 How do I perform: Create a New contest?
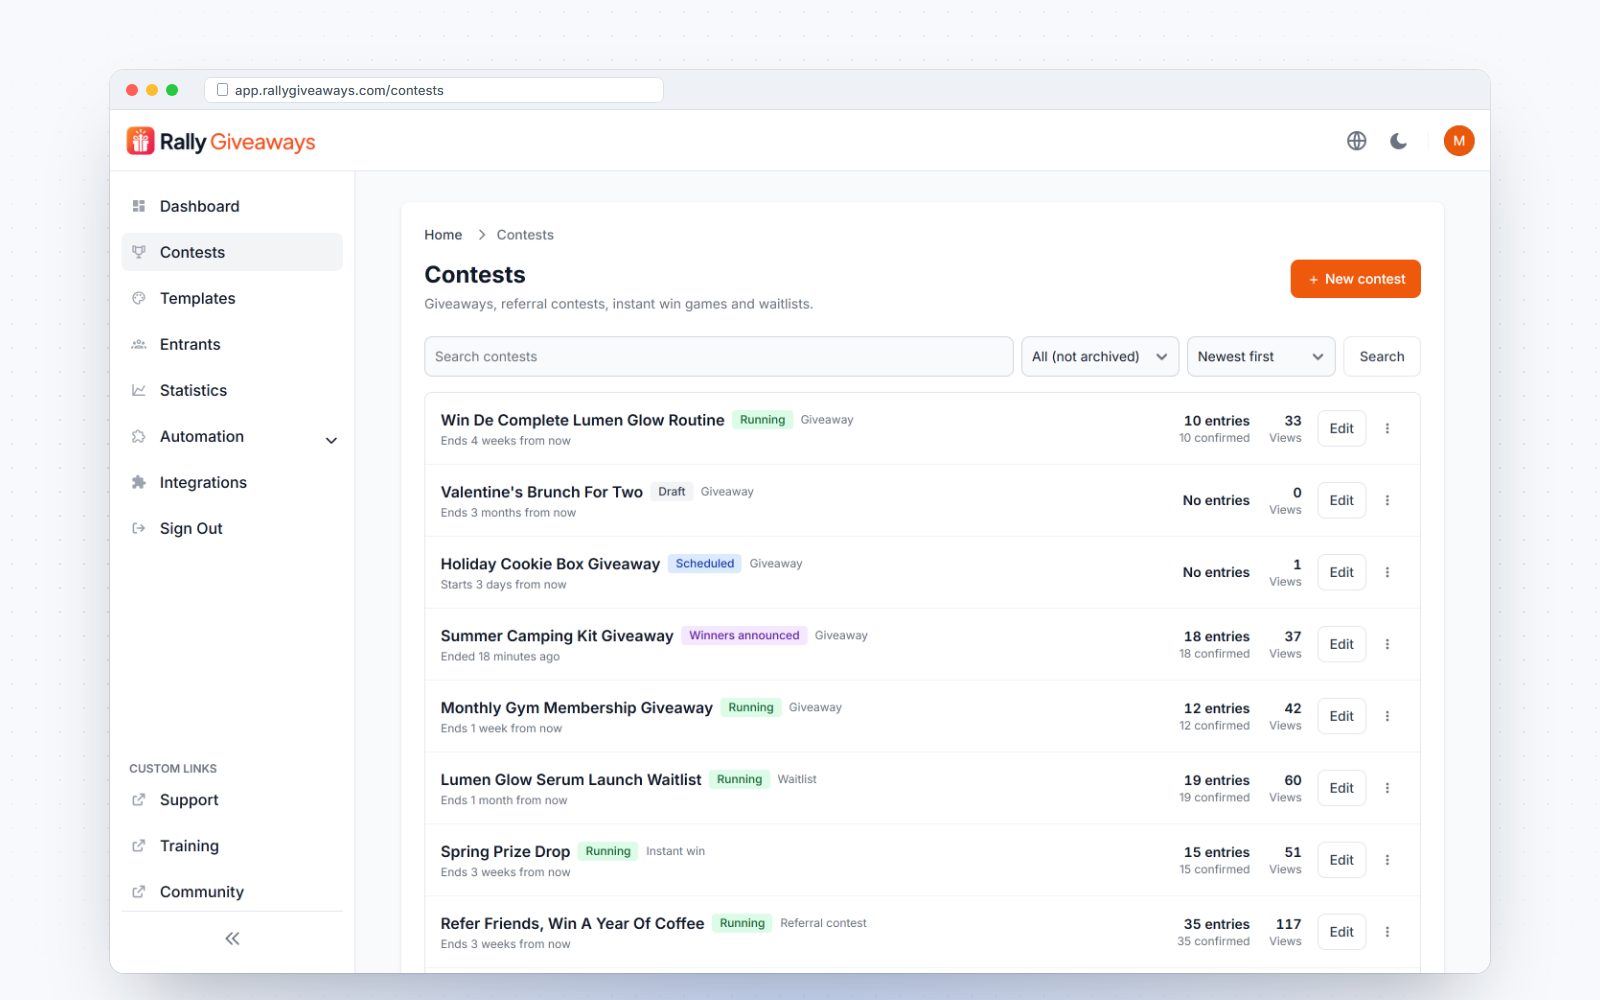[1355, 279]
